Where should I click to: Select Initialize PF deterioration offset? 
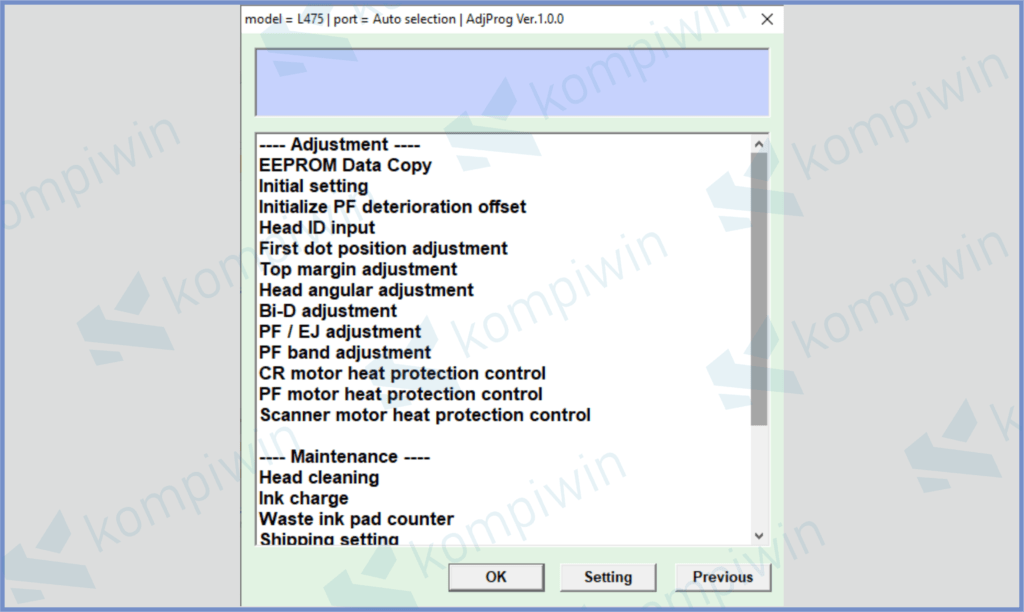point(392,207)
